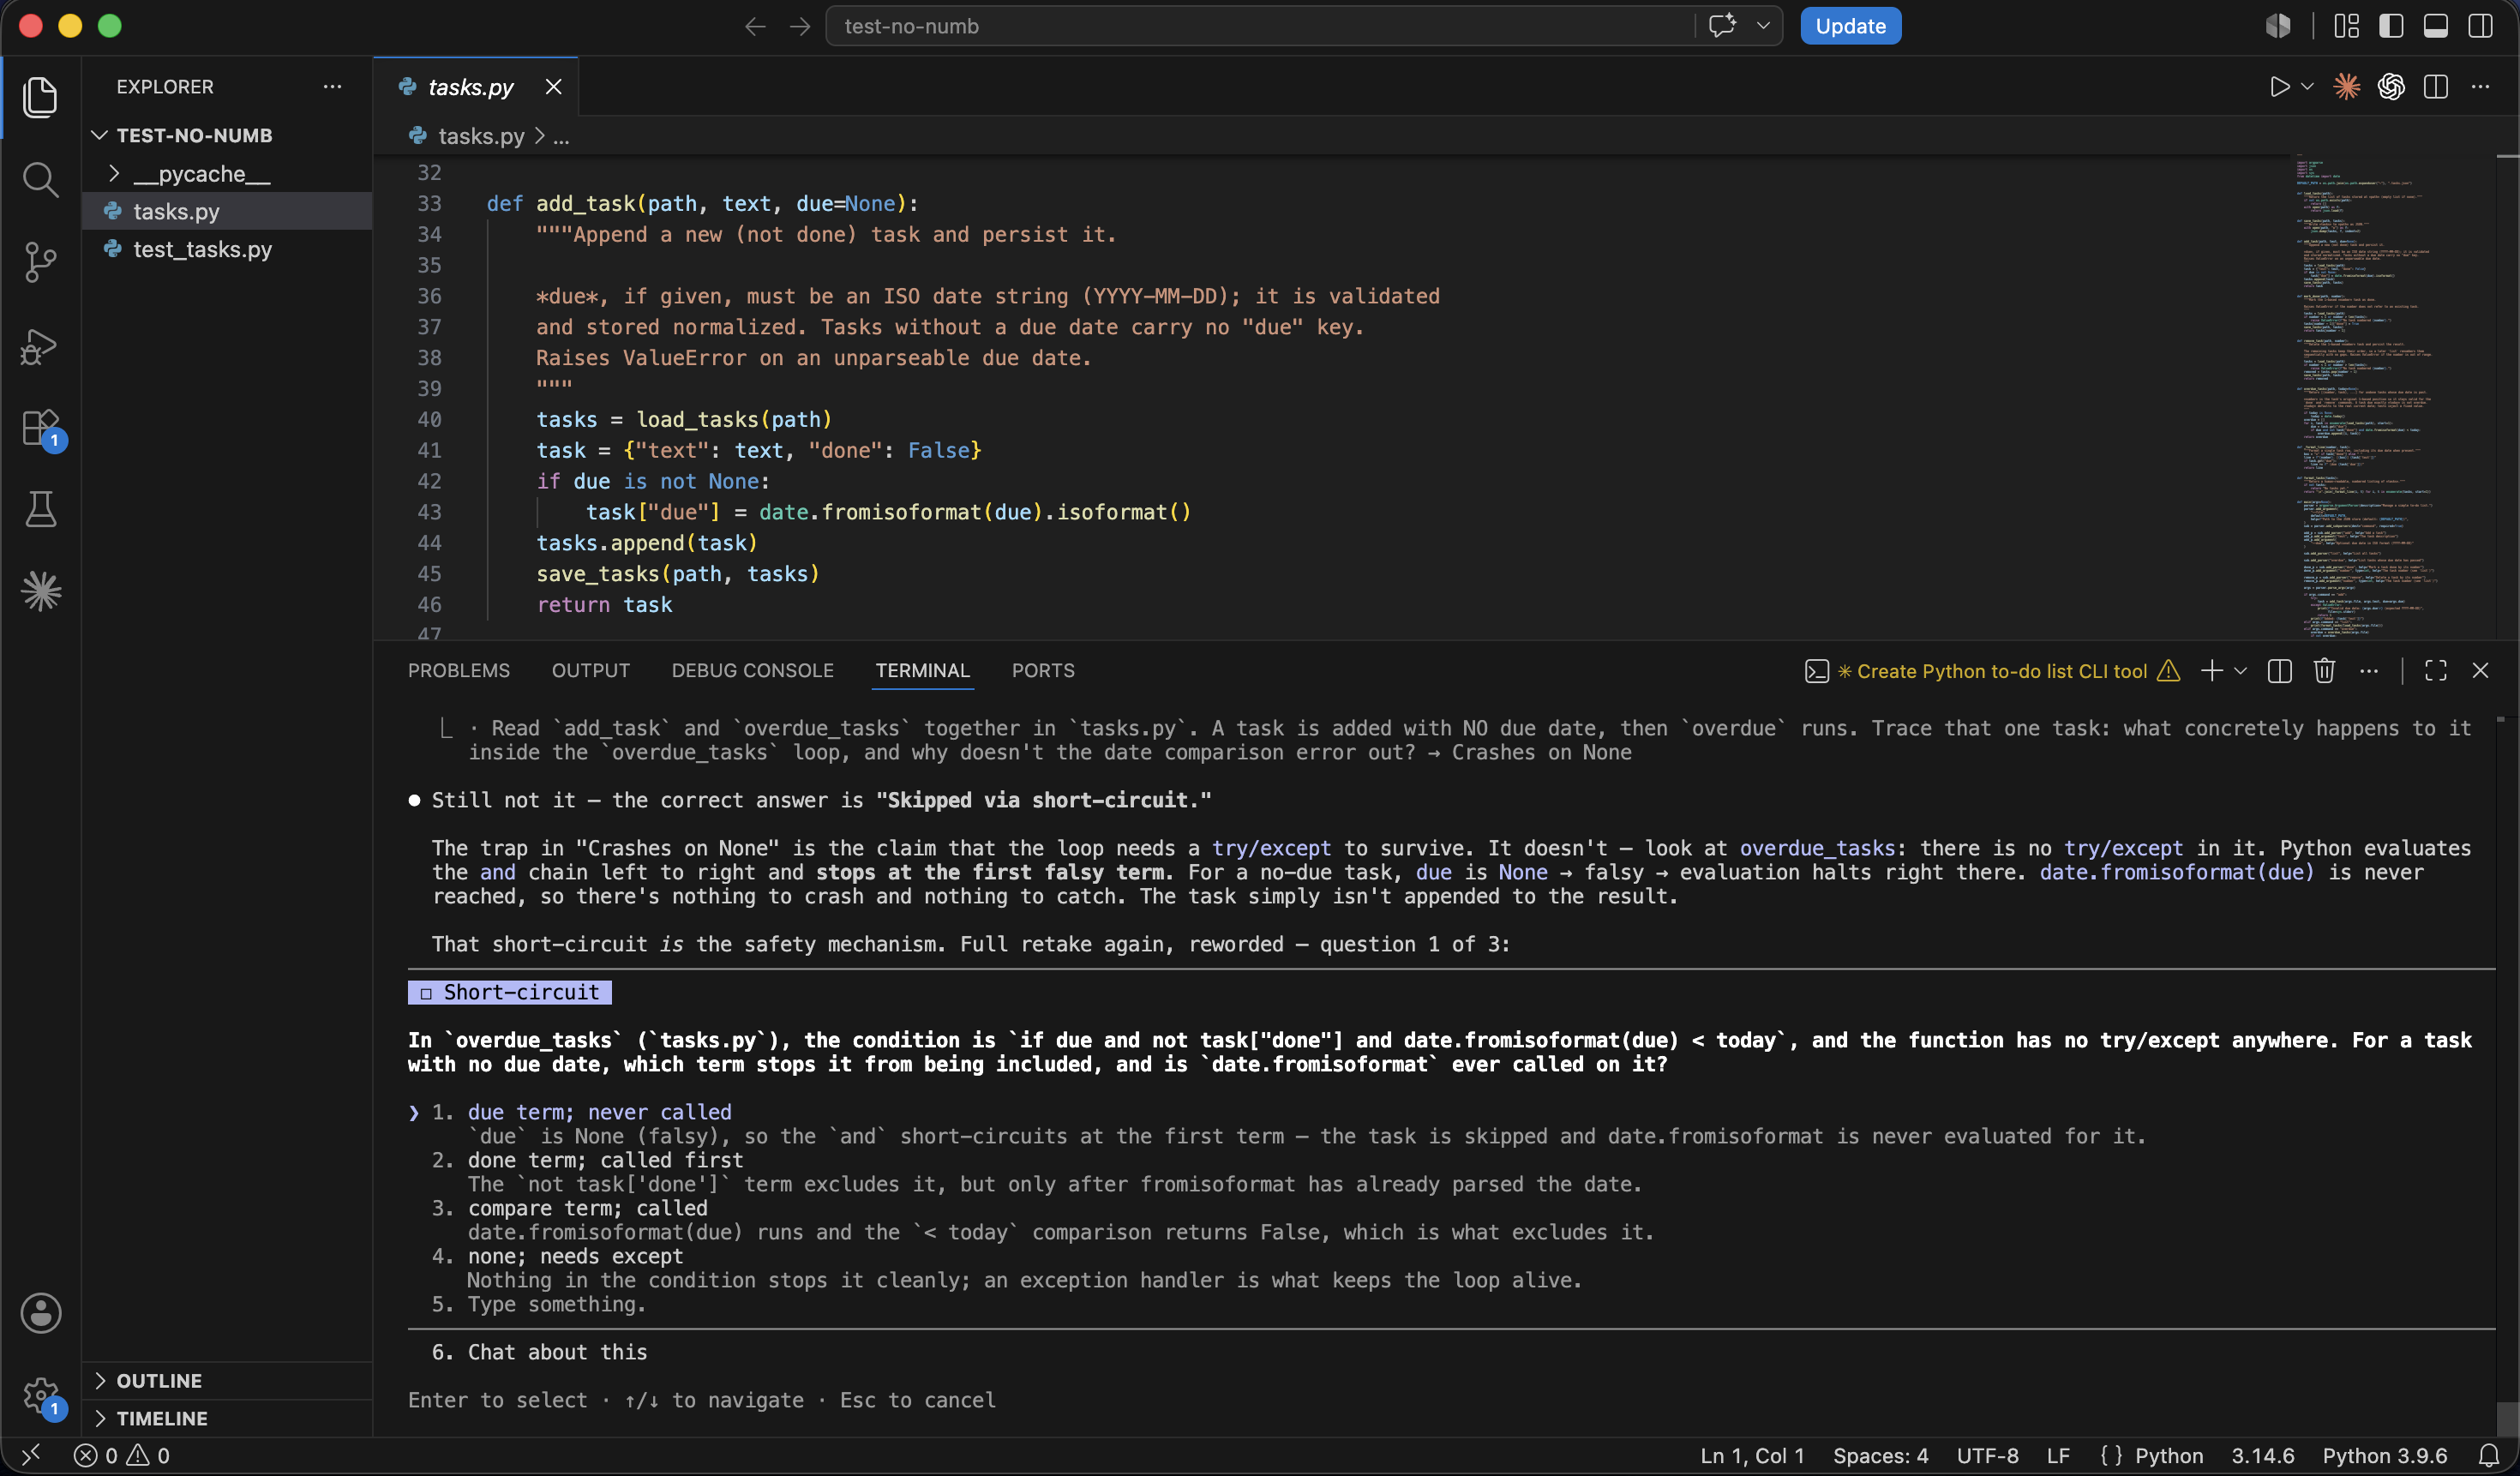The width and height of the screenshot is (2520, 1476).
Task: Split the terminal panel
Action: 2280,671
